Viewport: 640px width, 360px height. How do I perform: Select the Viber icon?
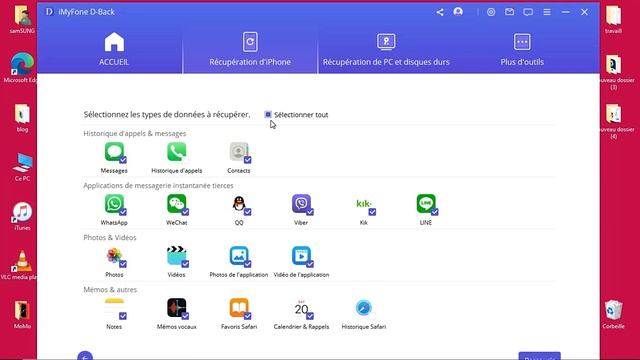(x=301, y=204)
